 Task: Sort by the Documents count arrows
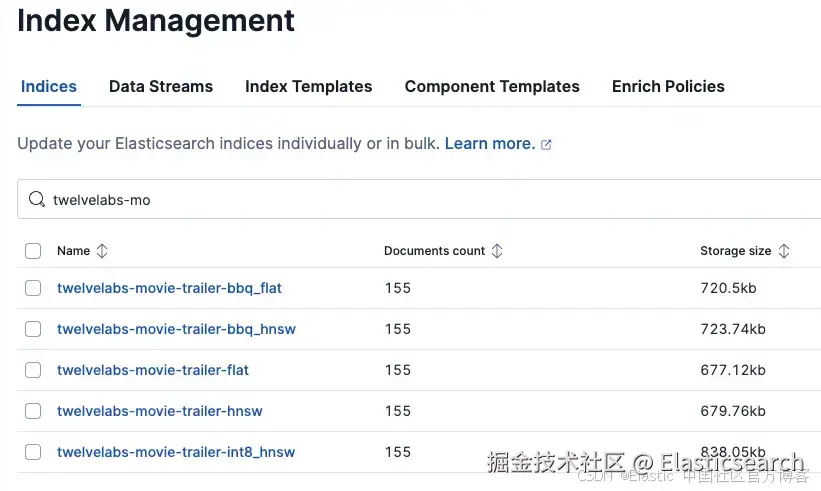pos(497,251)
